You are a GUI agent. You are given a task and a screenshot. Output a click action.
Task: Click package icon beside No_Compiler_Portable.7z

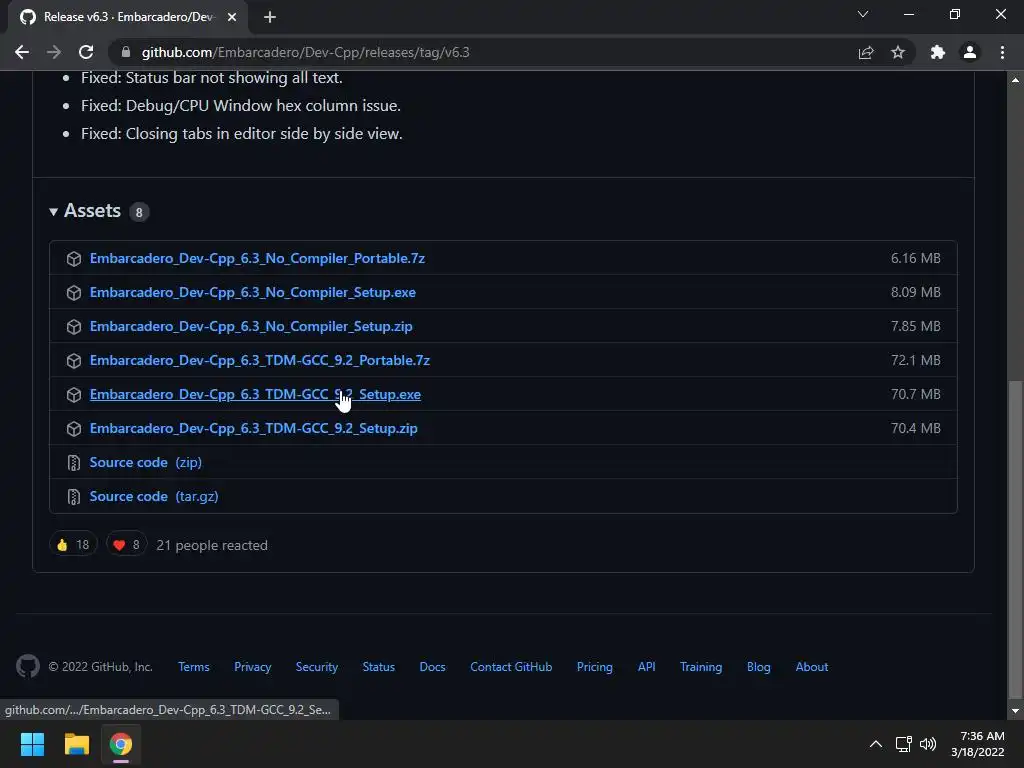coord(74,259)
